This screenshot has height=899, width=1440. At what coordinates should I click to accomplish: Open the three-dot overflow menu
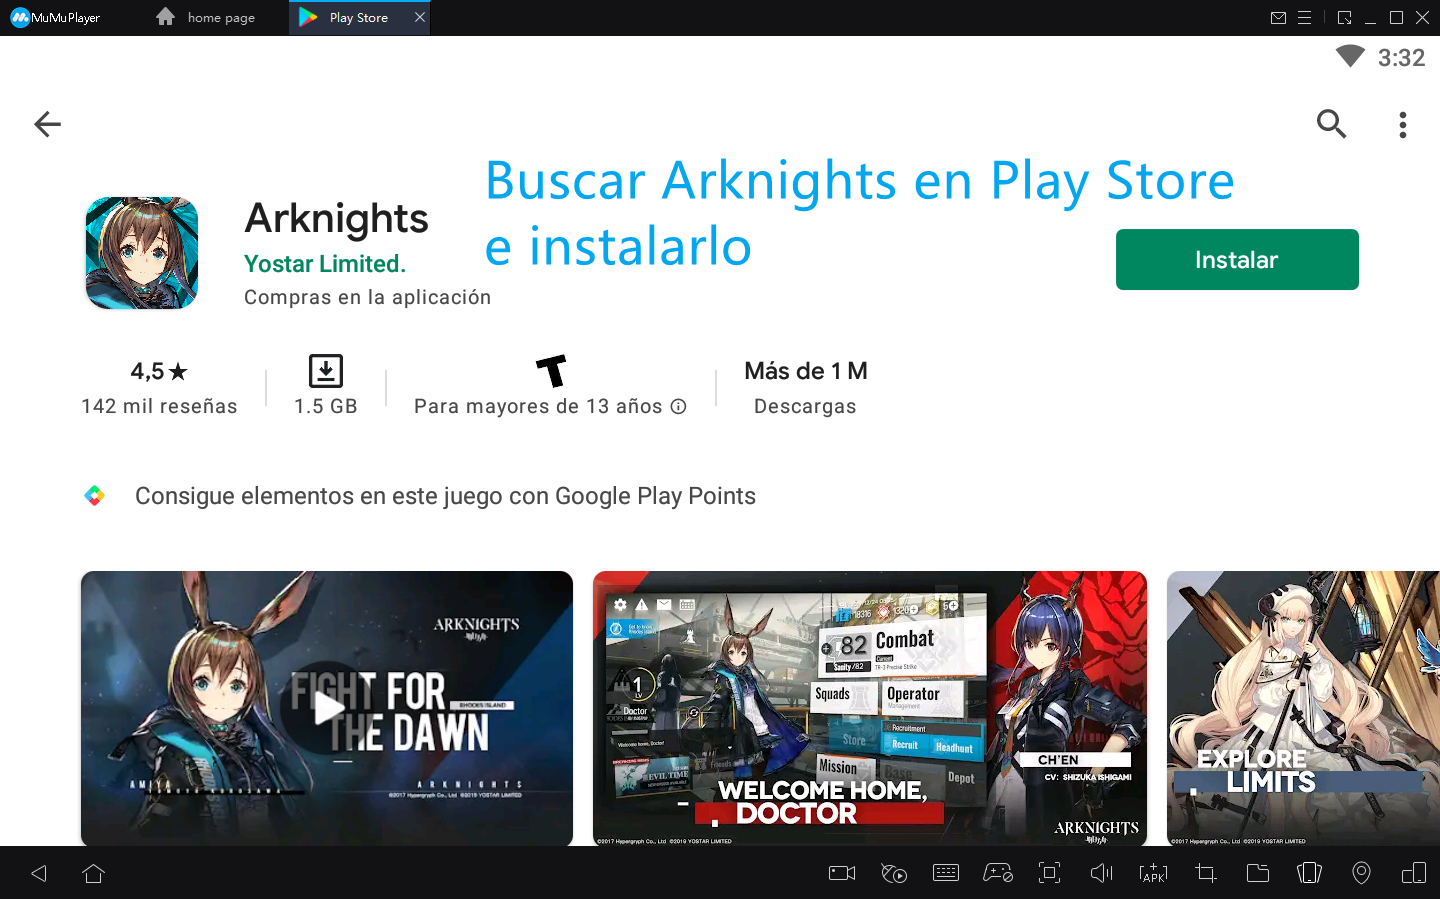tap(1402, 125)
